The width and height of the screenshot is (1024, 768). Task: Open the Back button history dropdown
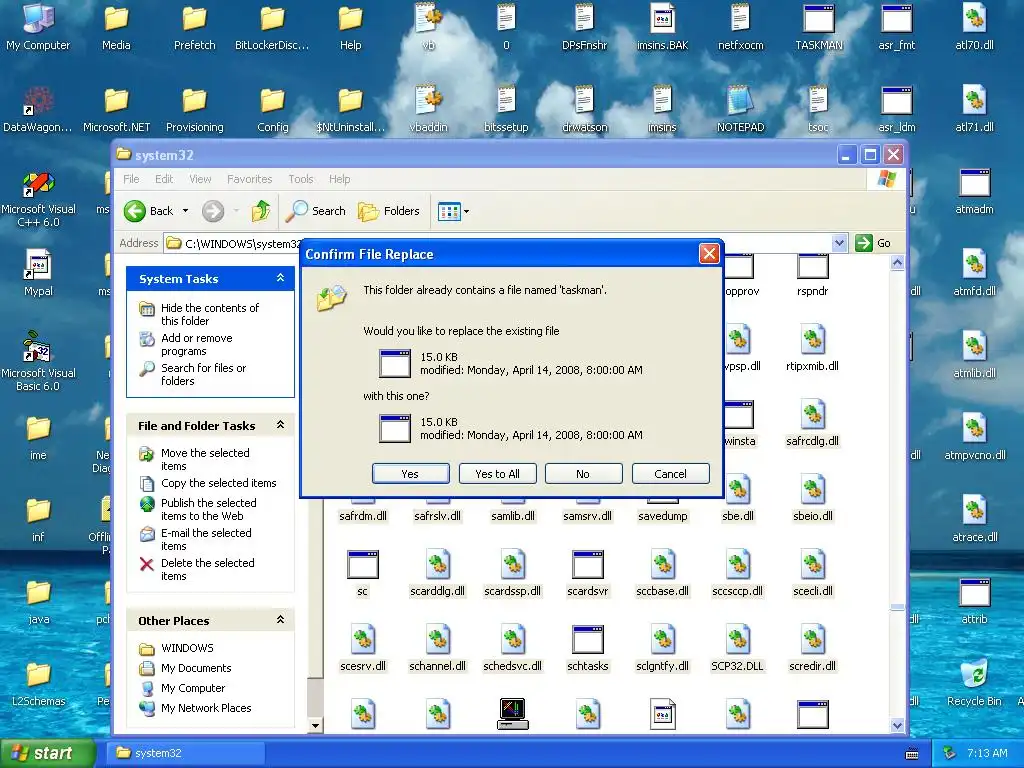(185, 211)
